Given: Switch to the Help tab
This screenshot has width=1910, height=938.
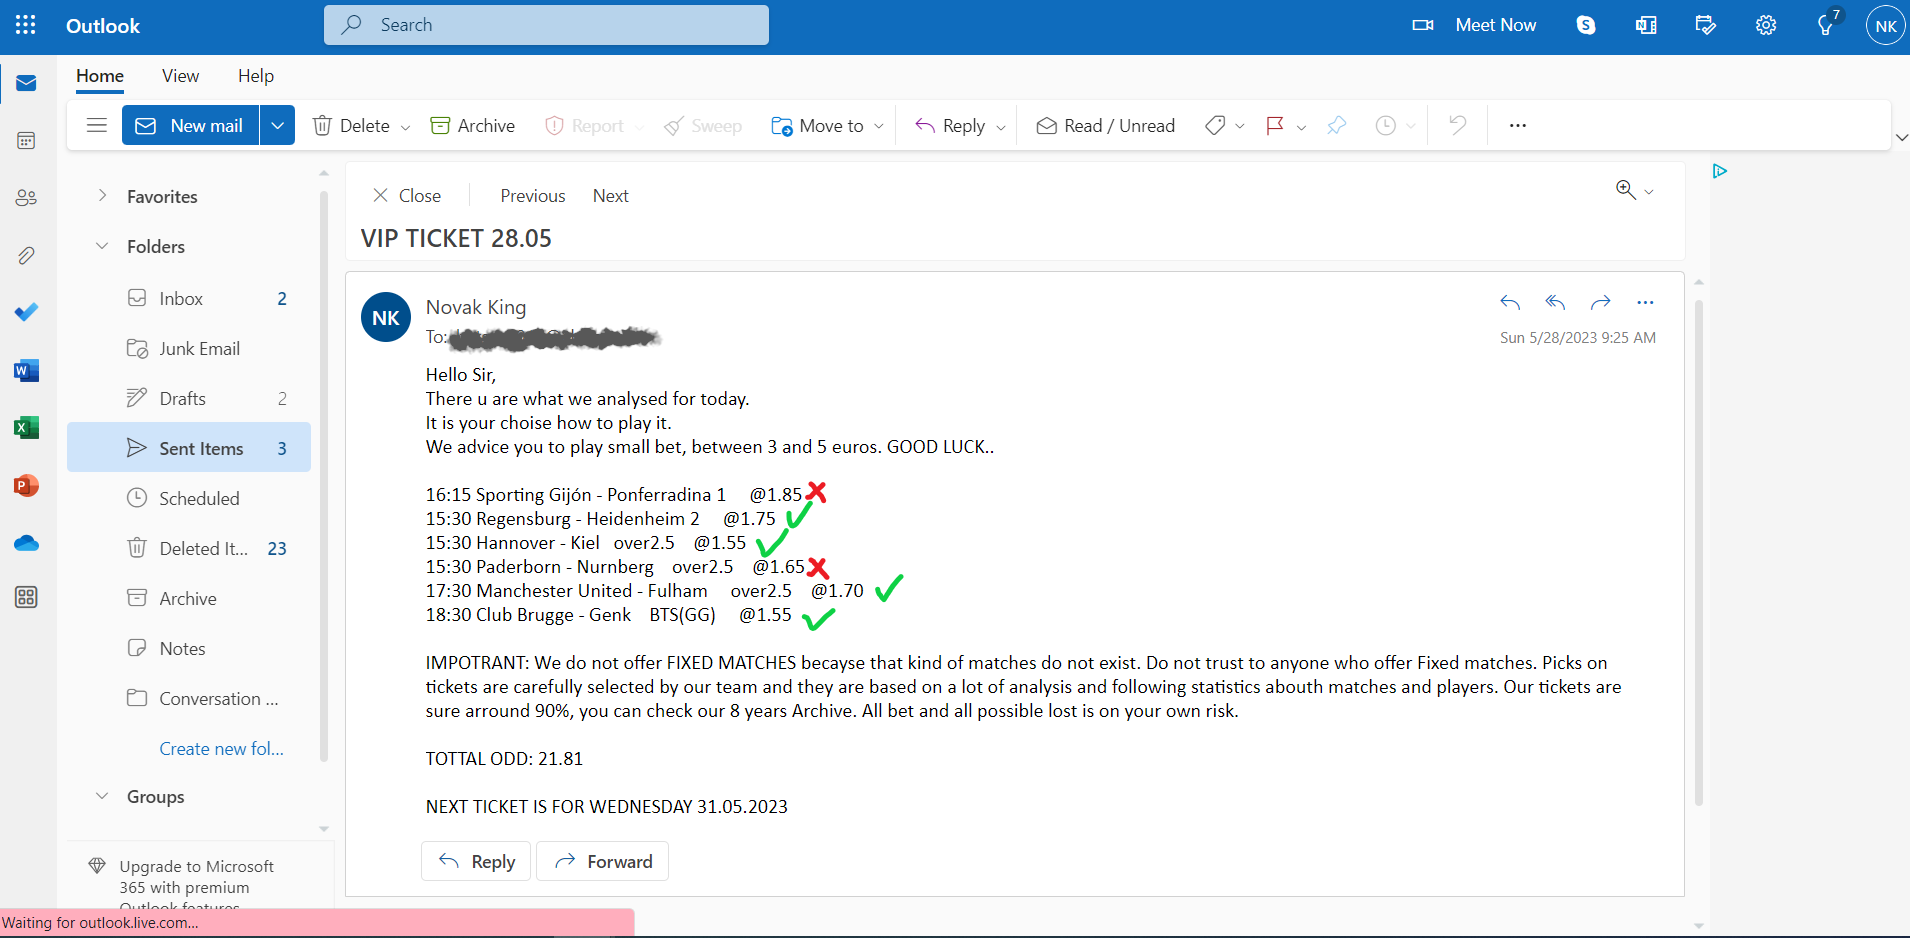Looking at the screenshot, I should (x=256, y=76).
